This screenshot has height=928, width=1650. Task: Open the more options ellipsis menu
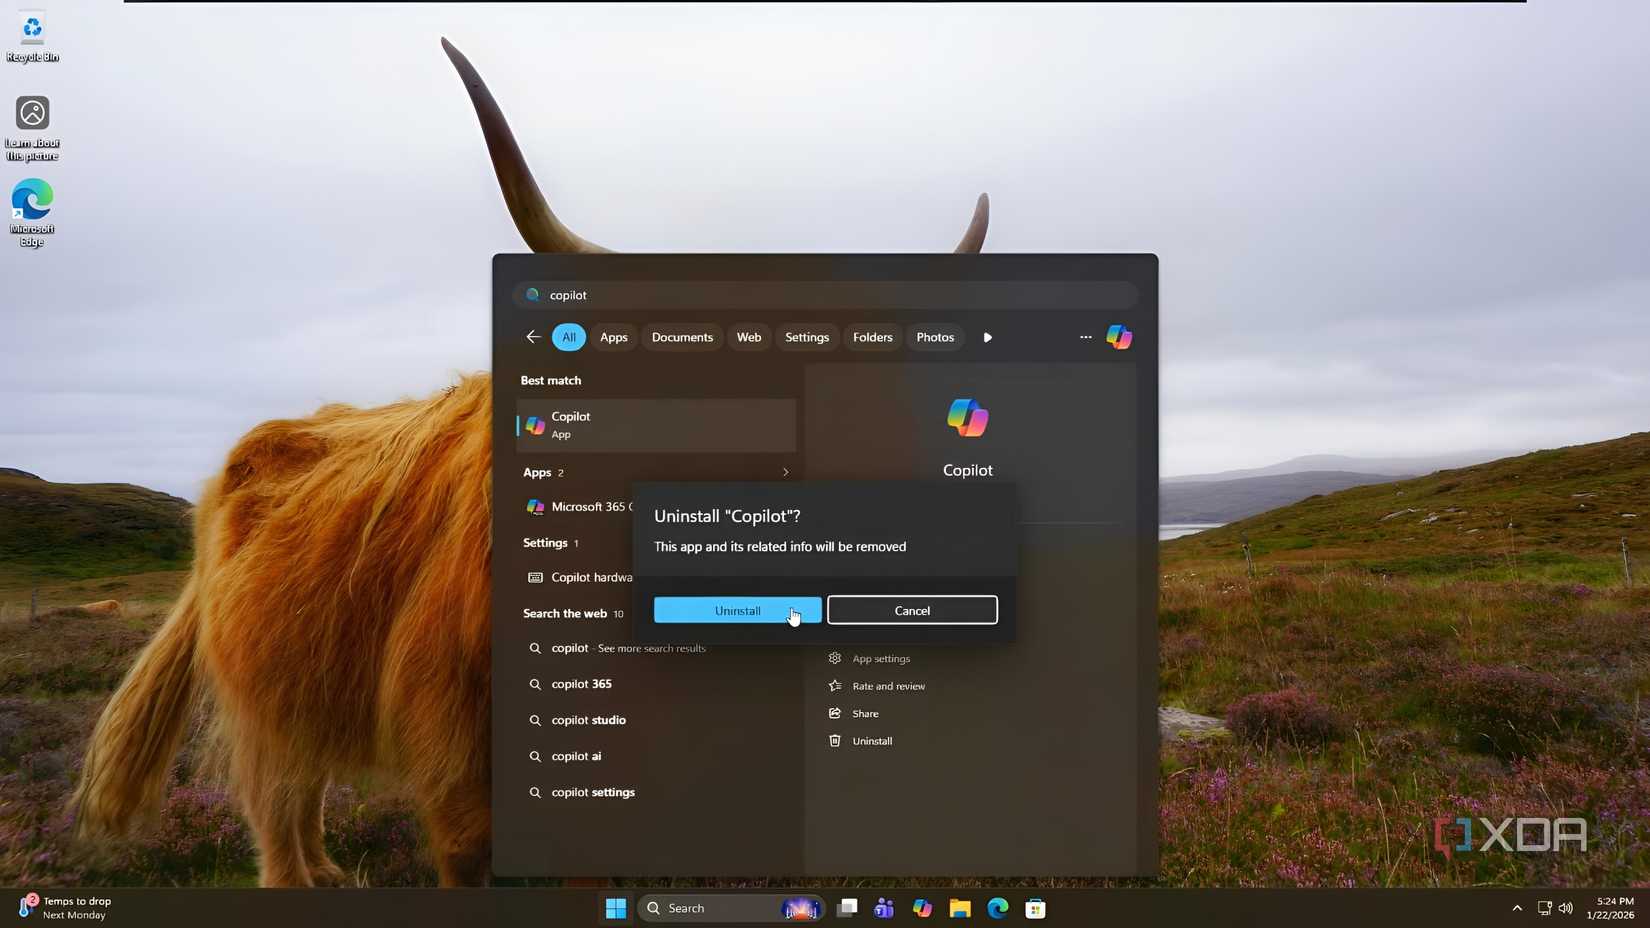pos(1084,337)
